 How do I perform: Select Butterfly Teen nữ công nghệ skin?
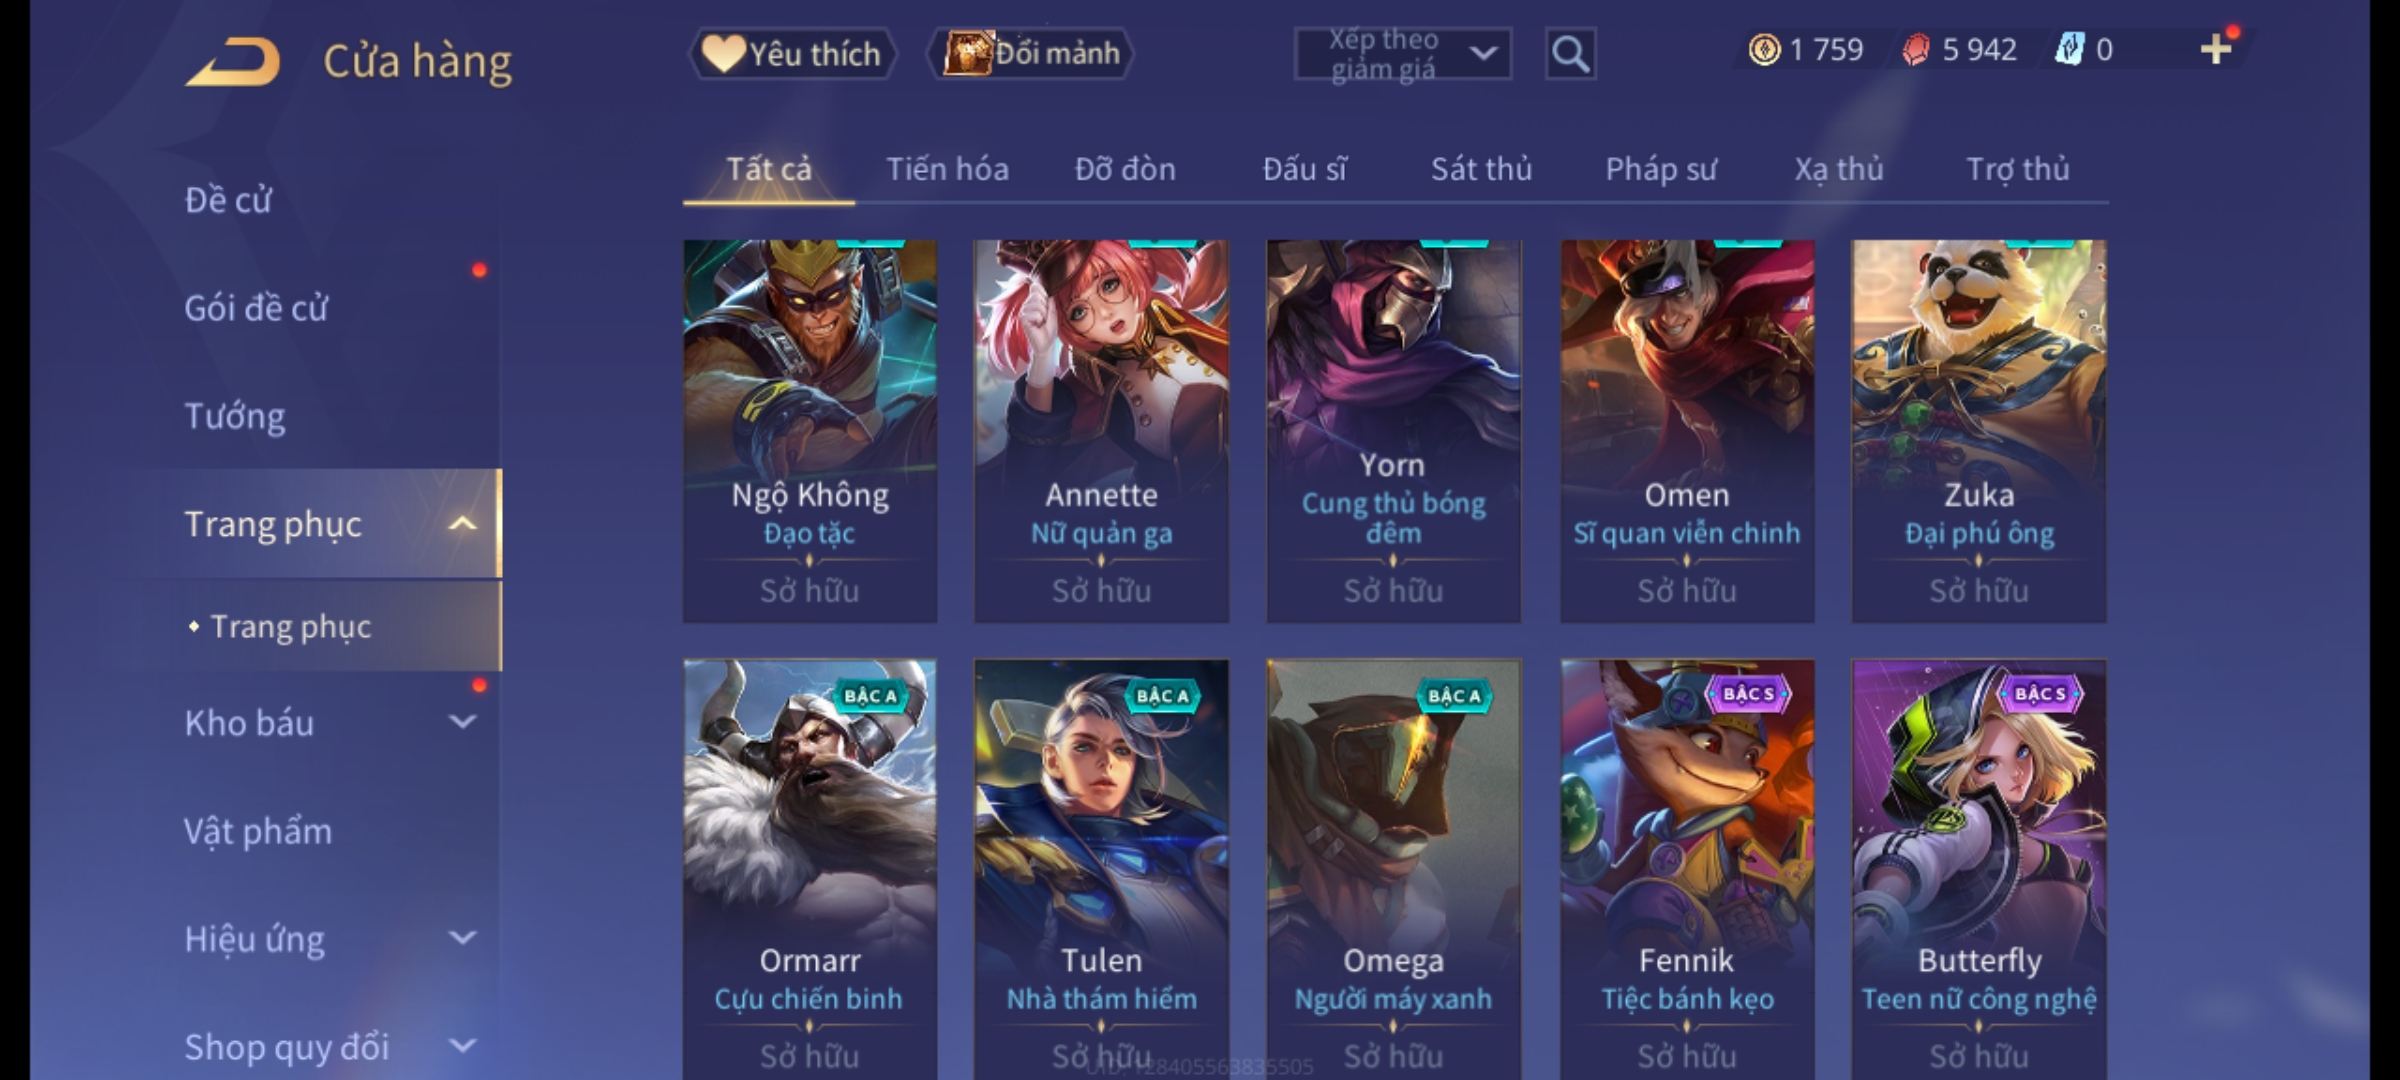click(1978, 868)
